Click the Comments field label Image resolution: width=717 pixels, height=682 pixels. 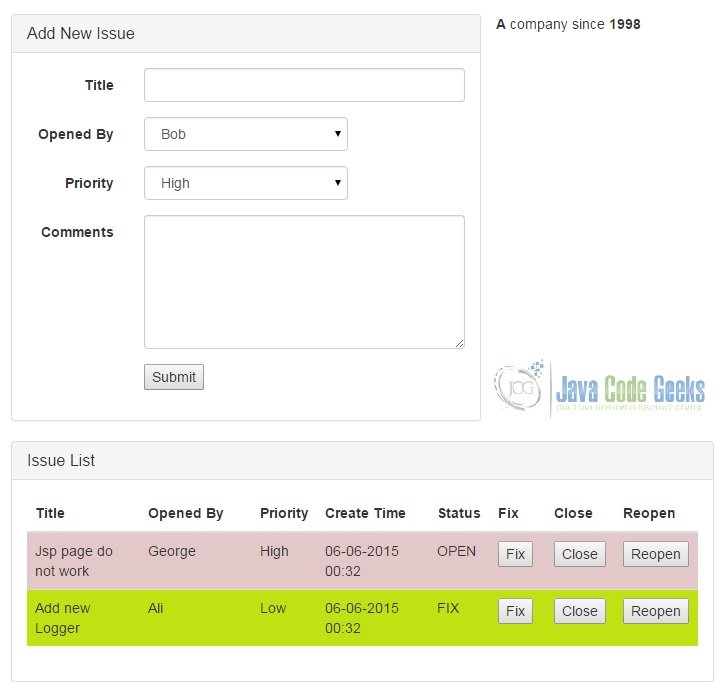click(x=77, y=232)
